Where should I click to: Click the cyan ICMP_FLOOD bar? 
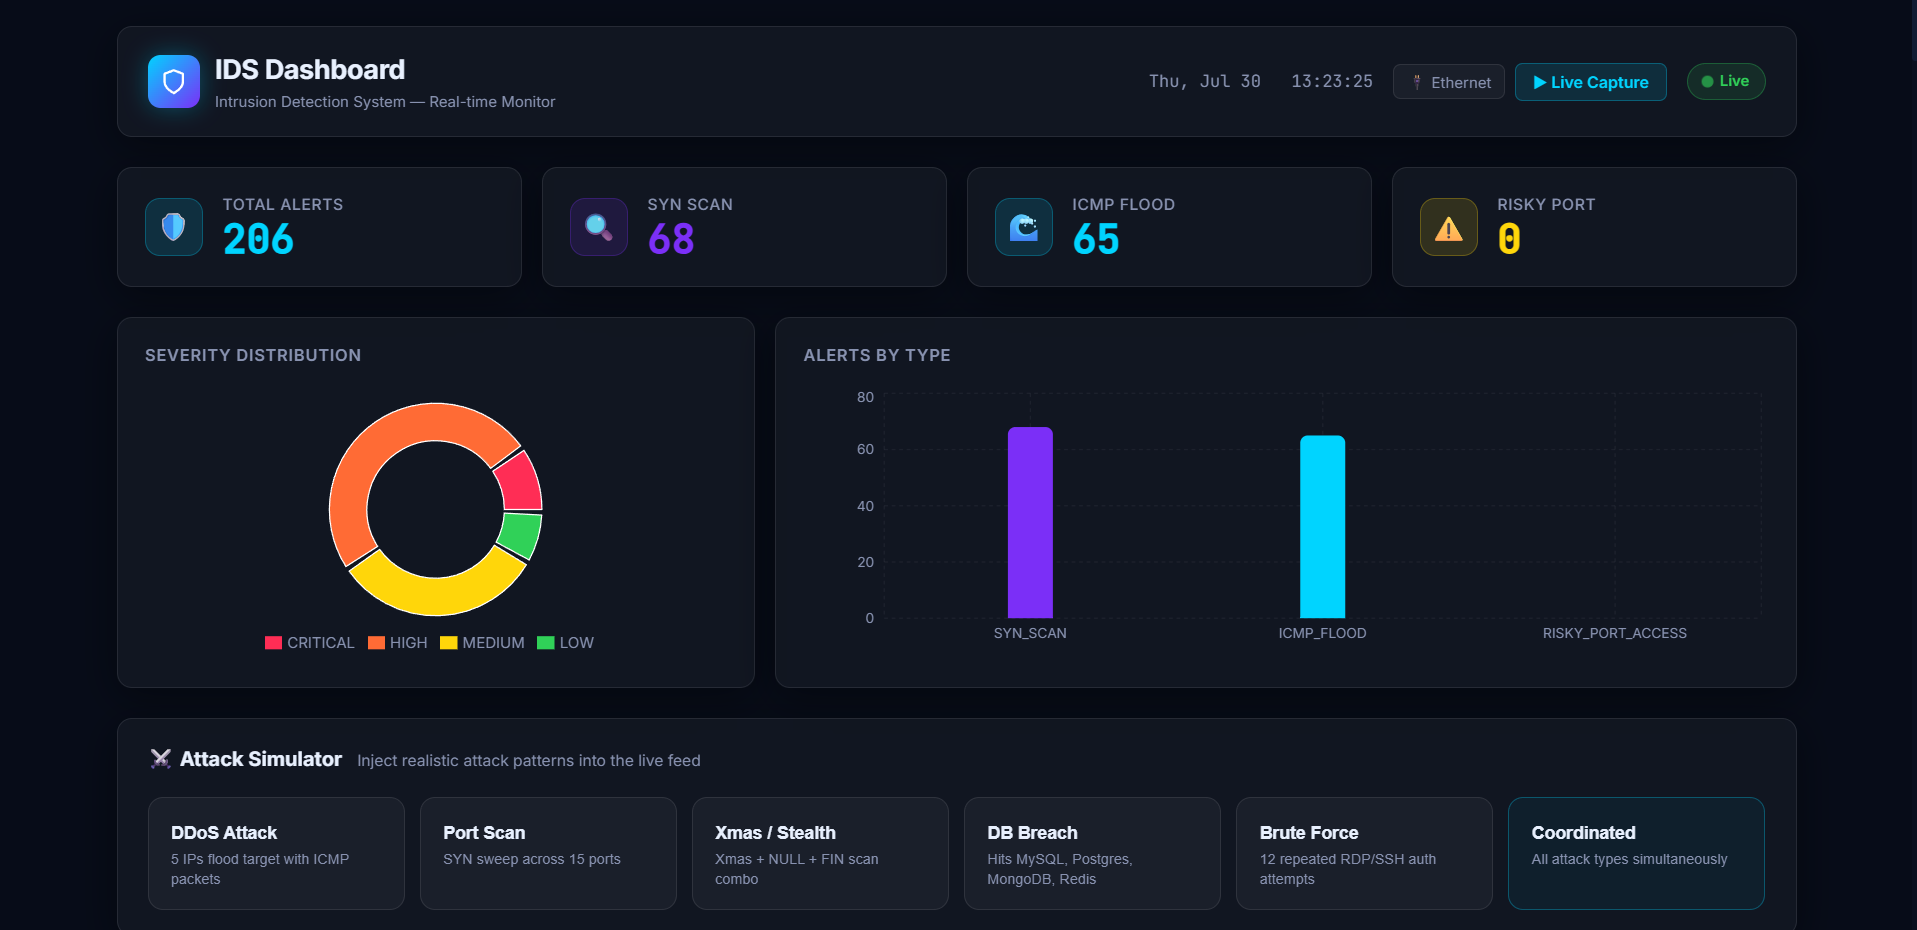1322,527
